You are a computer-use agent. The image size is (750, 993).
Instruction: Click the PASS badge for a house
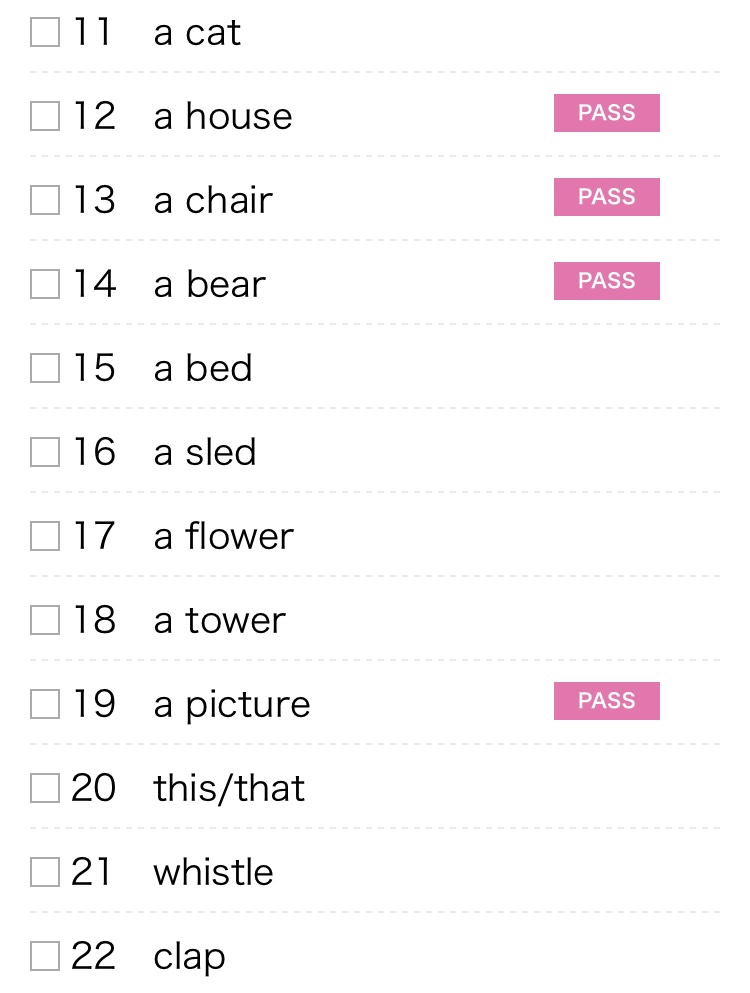[x=606, y=113]
